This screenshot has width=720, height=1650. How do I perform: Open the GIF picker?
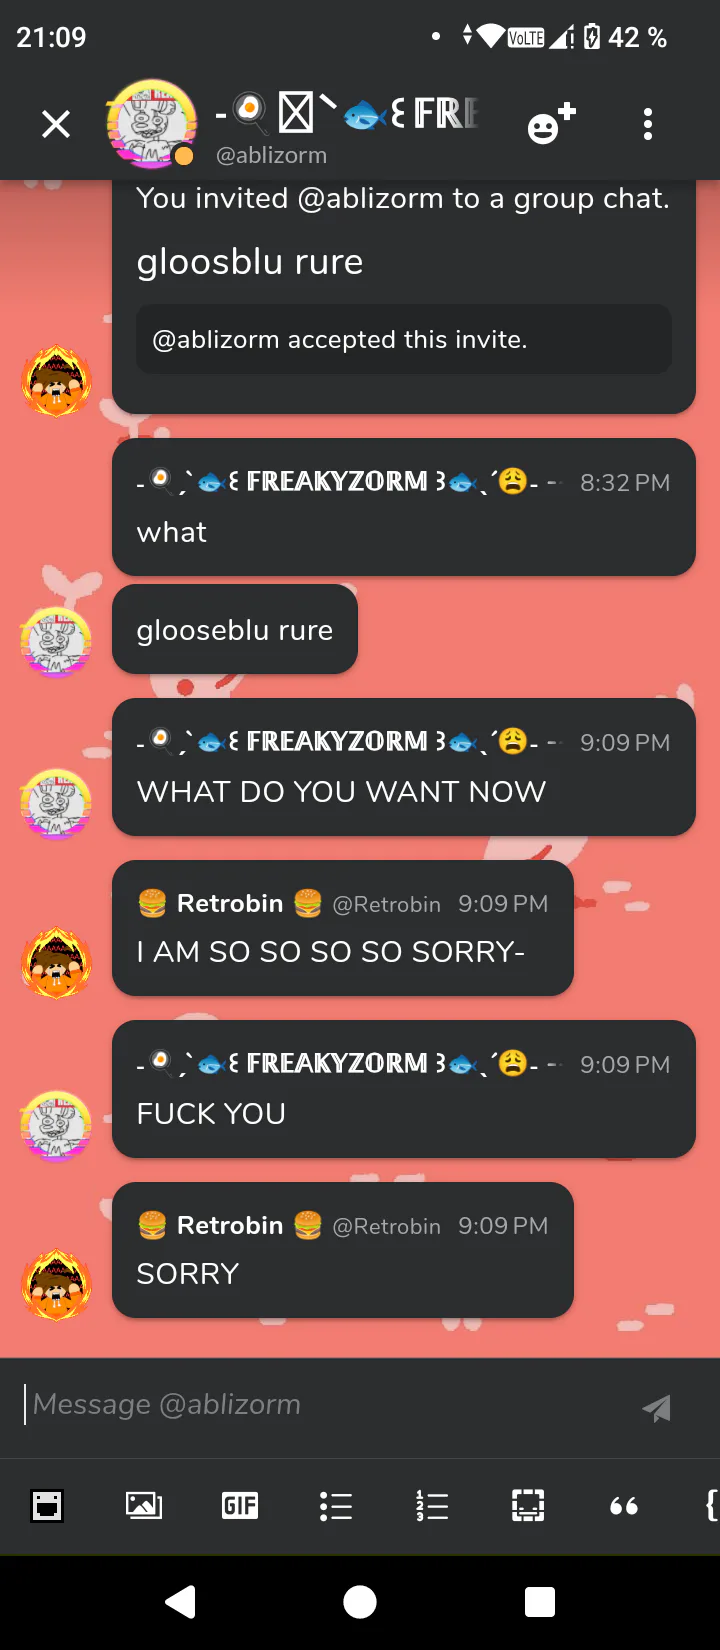point(240,1505)
